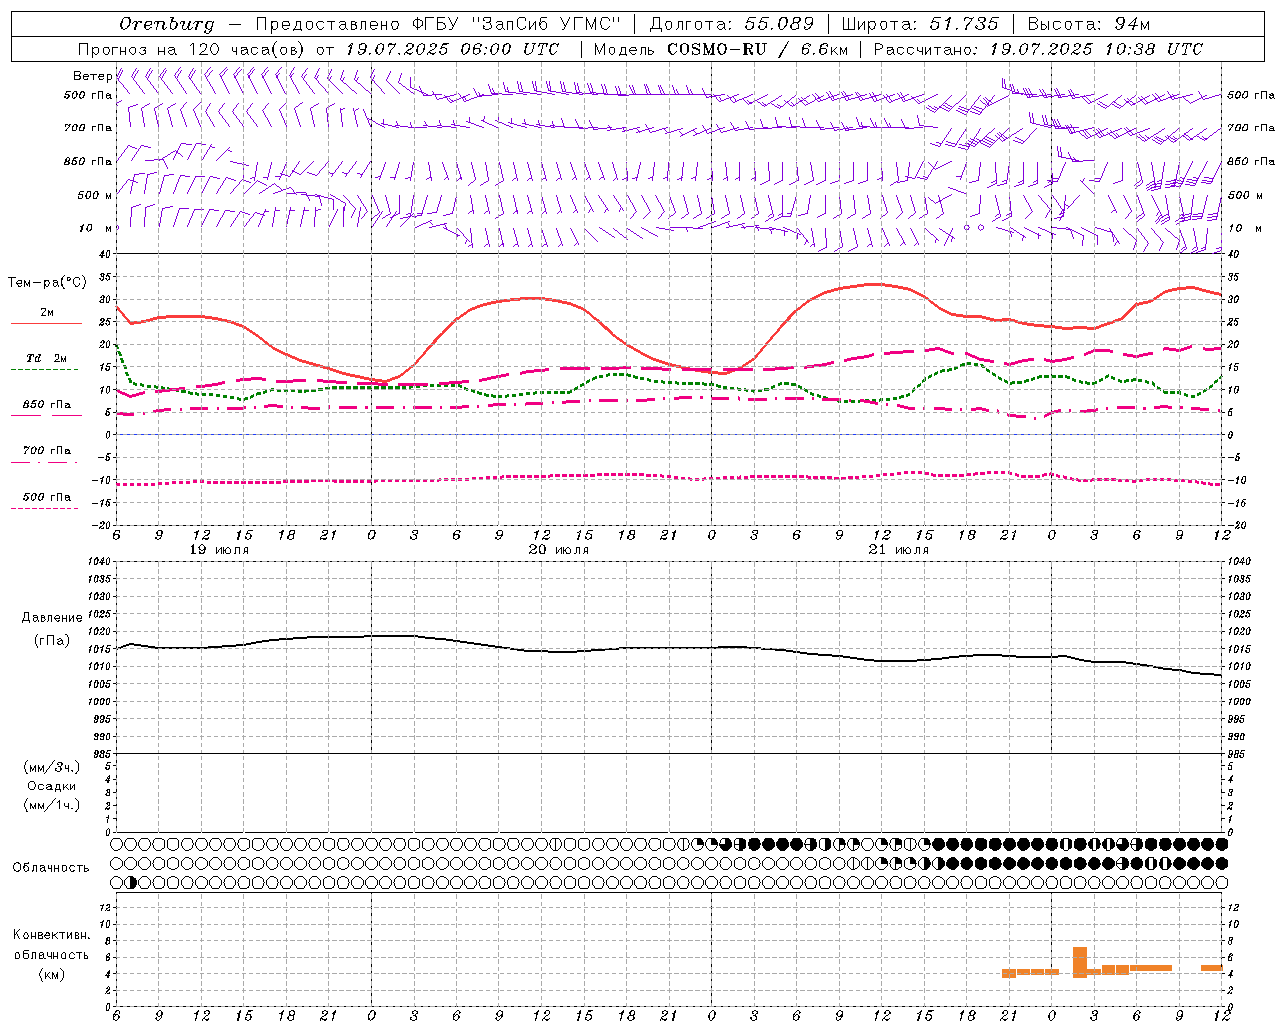
Task: Click the Осадки precipitation panel label
Action: tap(52, 786)
